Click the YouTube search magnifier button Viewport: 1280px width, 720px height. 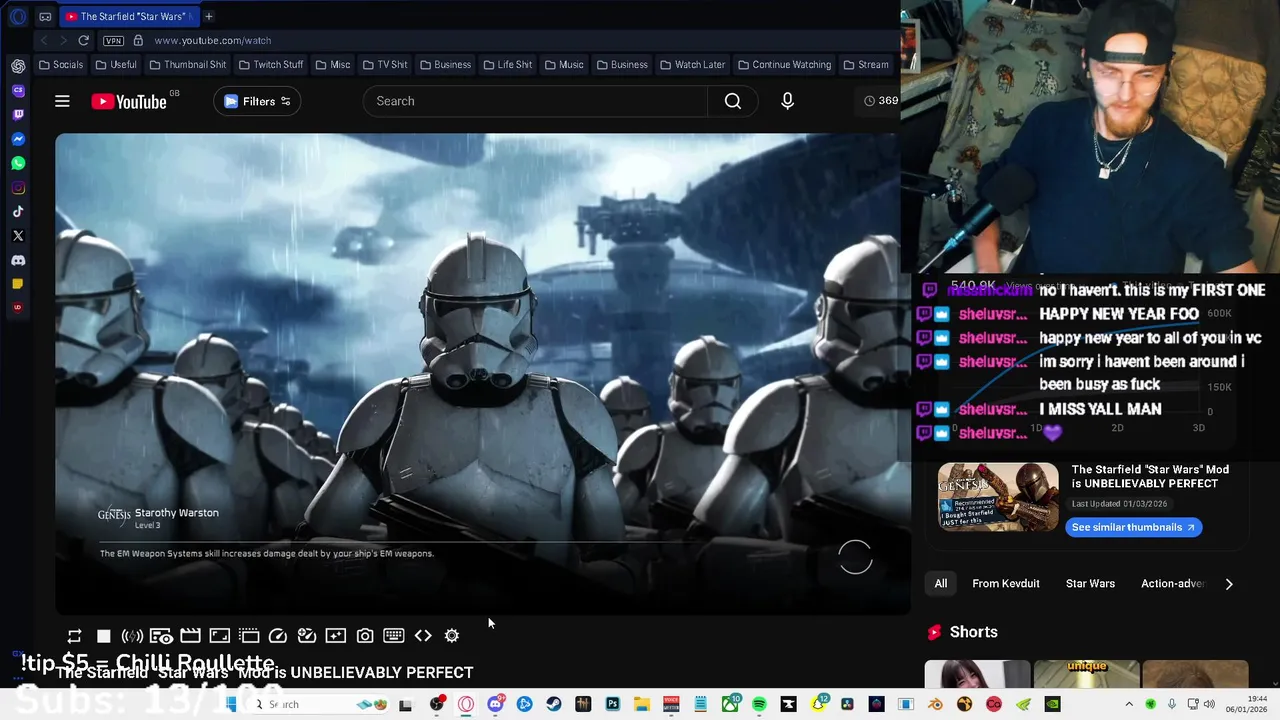733,101
